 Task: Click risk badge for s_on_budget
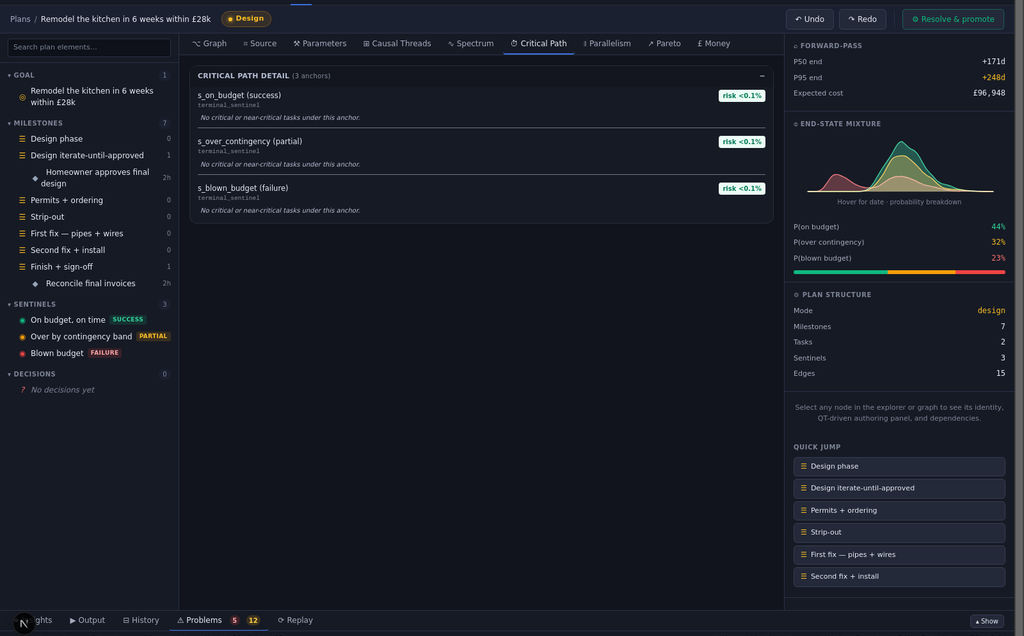click(741, 95)
